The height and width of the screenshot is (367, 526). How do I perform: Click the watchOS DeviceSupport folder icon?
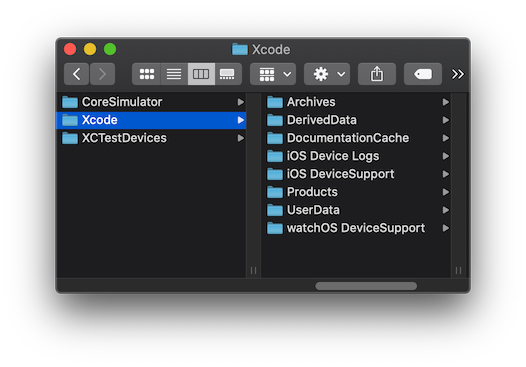tap(275, 228)
